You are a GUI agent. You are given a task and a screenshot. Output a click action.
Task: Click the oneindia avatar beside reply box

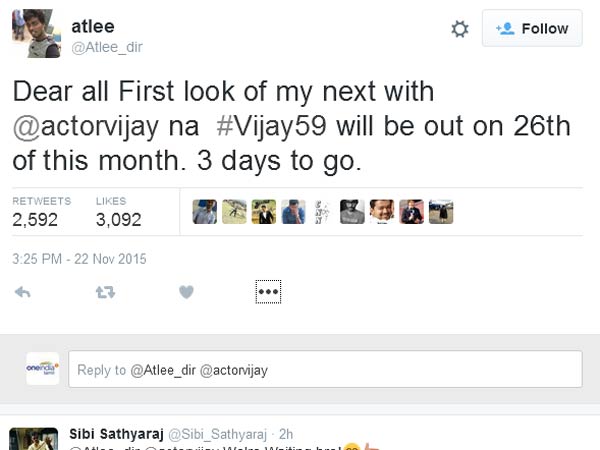42,369
